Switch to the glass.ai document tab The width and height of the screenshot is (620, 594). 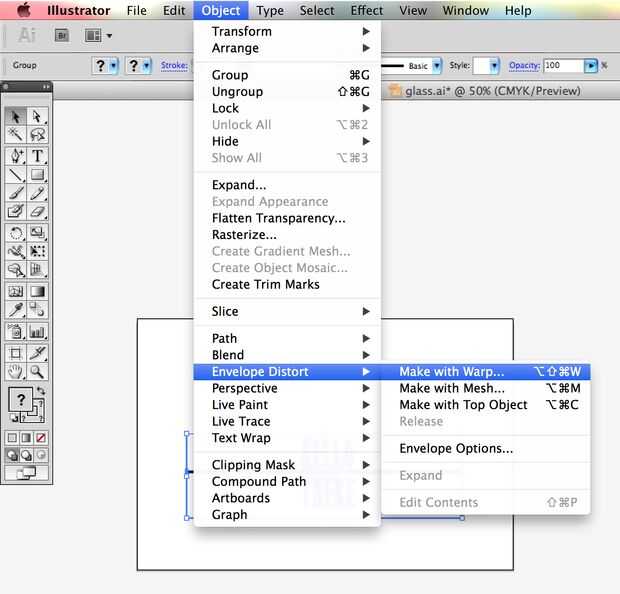(x=485, y=91)
